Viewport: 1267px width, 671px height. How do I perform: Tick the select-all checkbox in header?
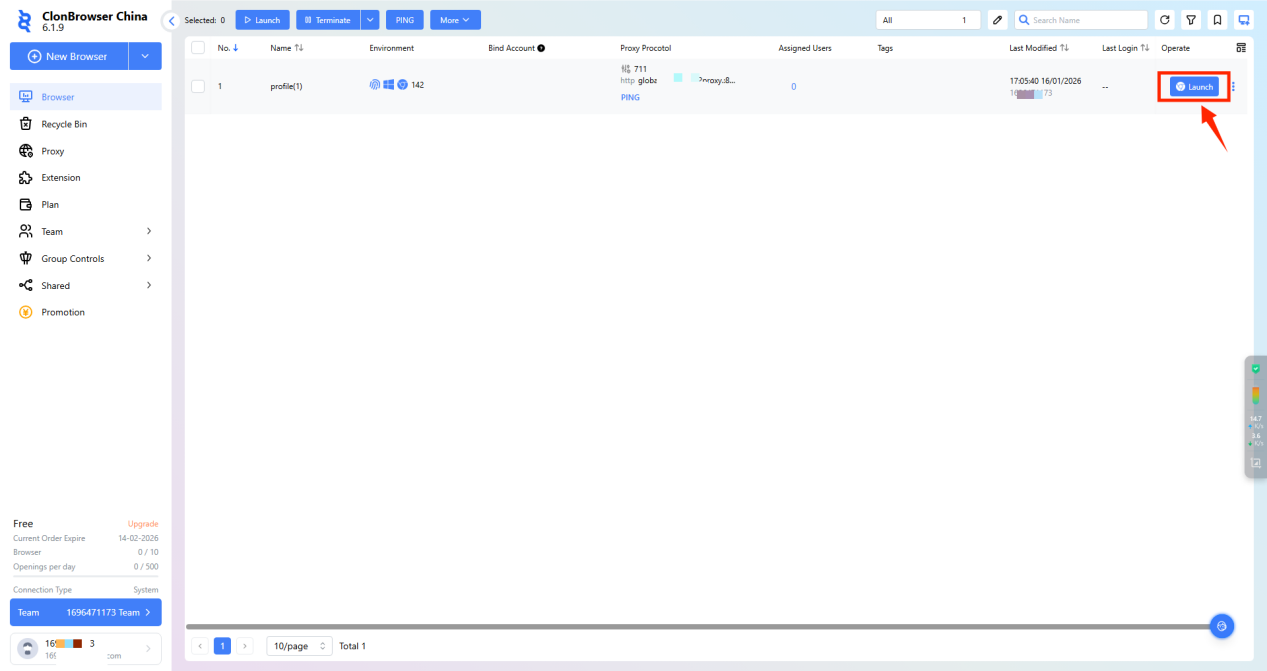[x=198, y=48]
